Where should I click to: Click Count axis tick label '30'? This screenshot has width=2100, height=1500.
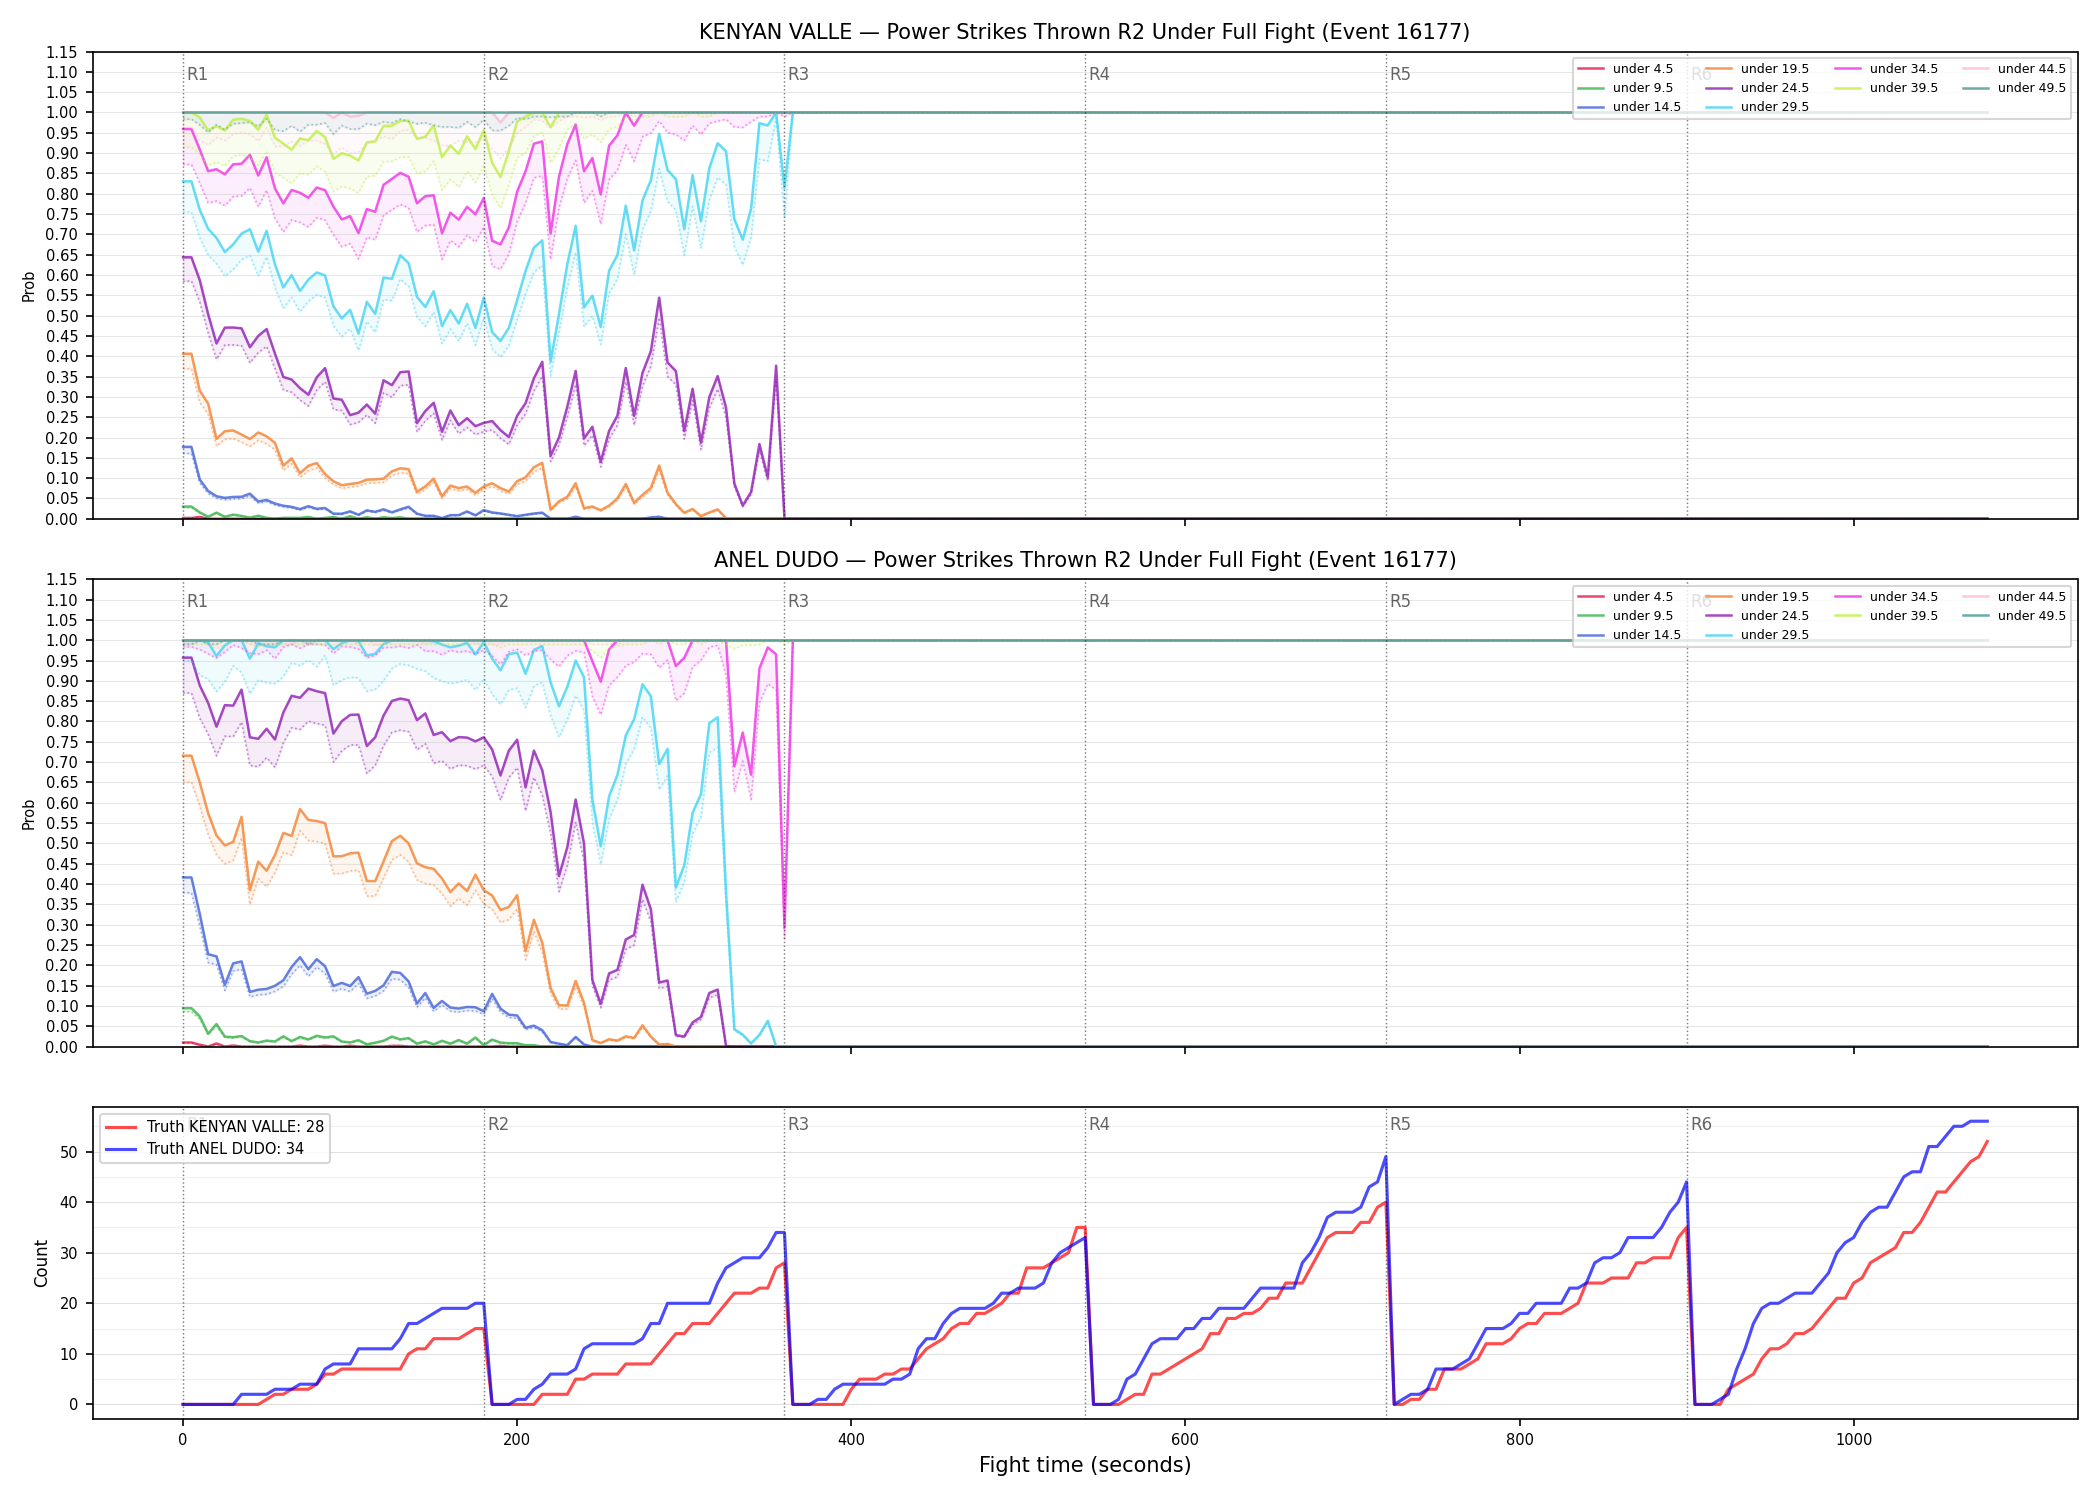[x=69, y=1253]
